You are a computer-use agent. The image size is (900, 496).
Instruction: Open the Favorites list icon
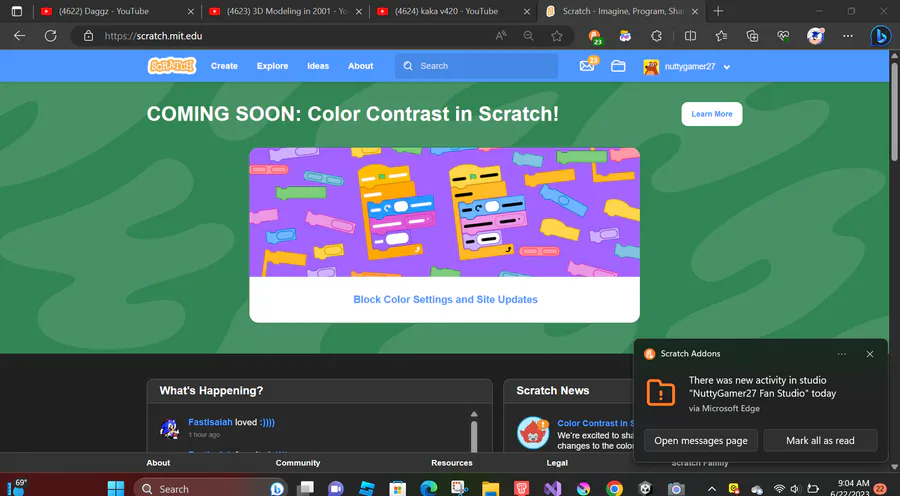[721, 36]
